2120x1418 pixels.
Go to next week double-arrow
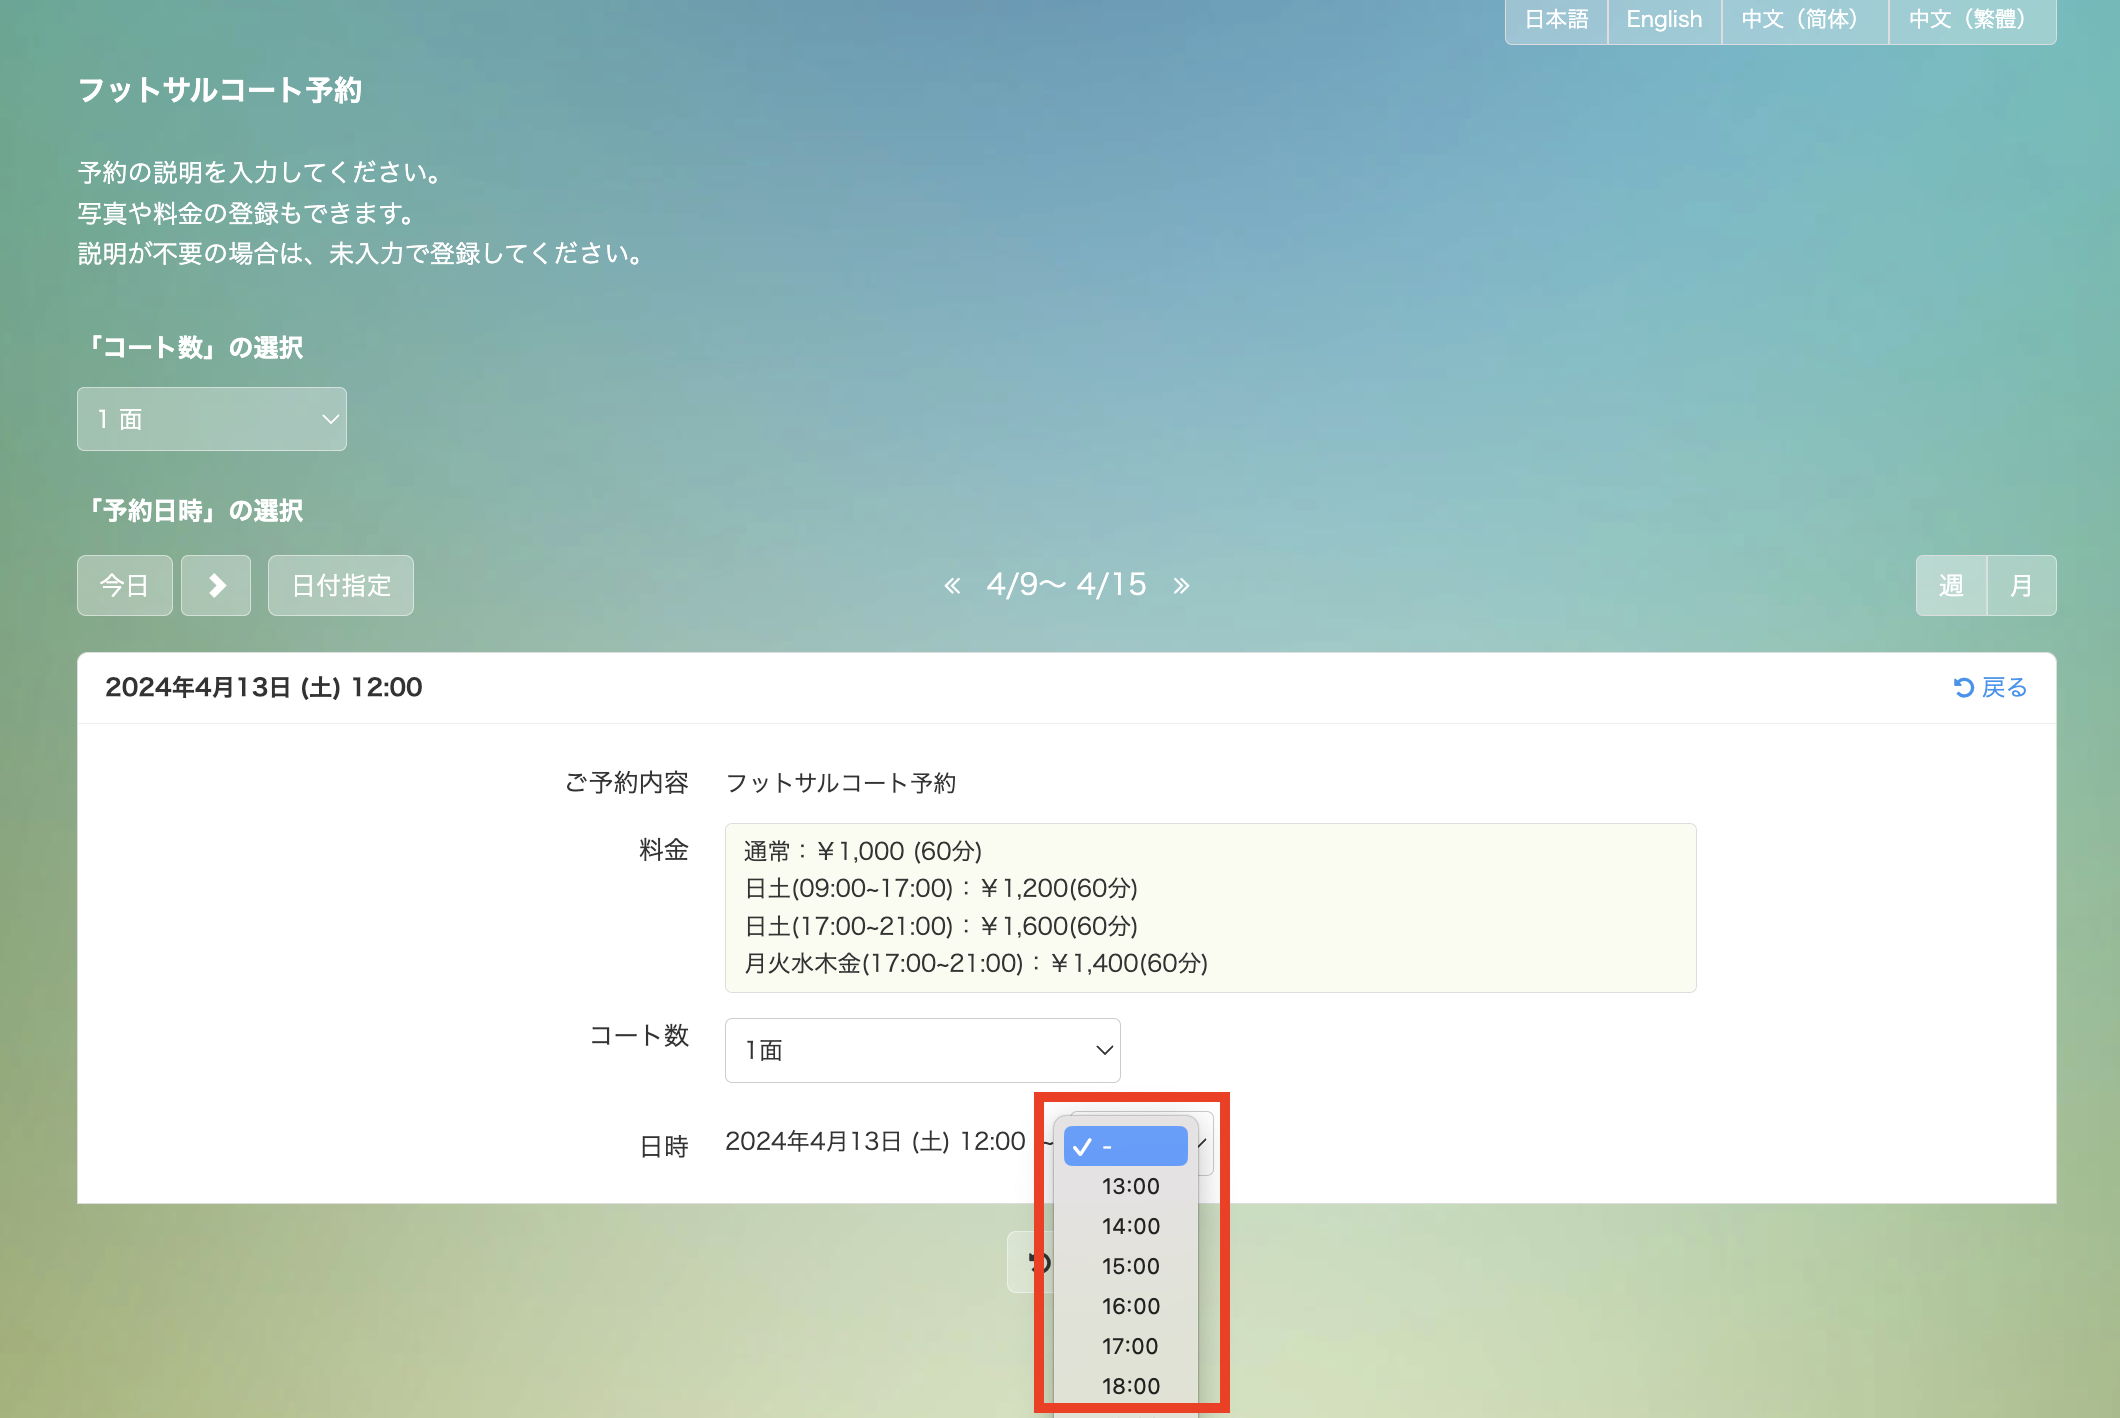[x=1181, y=586]
